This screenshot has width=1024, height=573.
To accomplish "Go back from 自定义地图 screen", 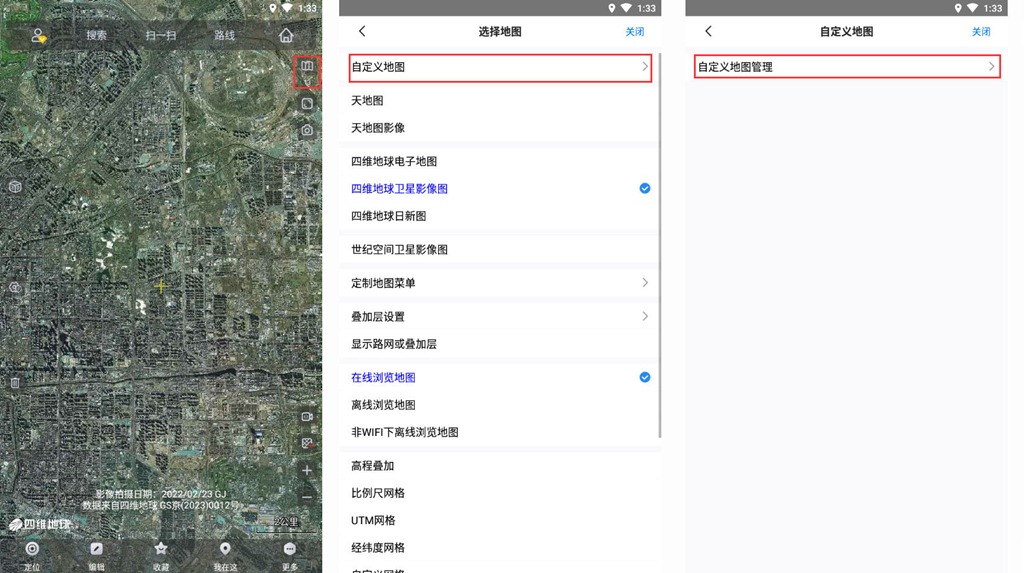I will pyautogui.click(x=709, y=32).
